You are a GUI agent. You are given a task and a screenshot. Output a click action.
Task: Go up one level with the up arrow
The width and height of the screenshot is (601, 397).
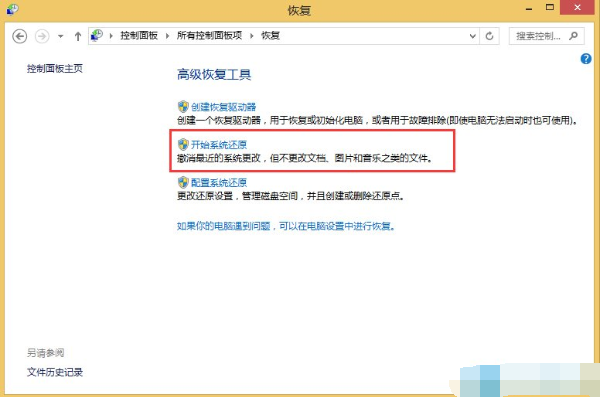point(78,36)
